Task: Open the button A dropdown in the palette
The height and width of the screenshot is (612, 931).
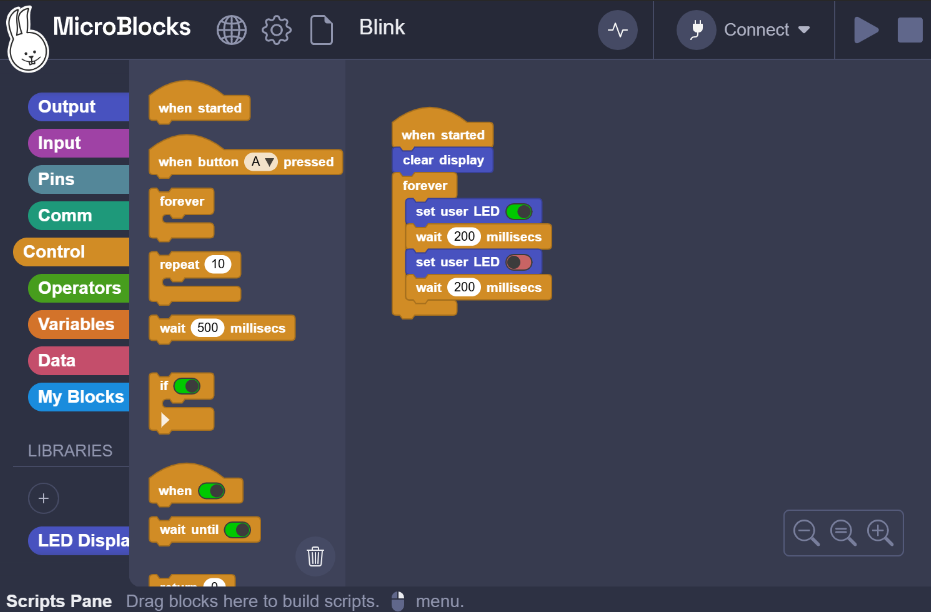Action: [261, 161]
